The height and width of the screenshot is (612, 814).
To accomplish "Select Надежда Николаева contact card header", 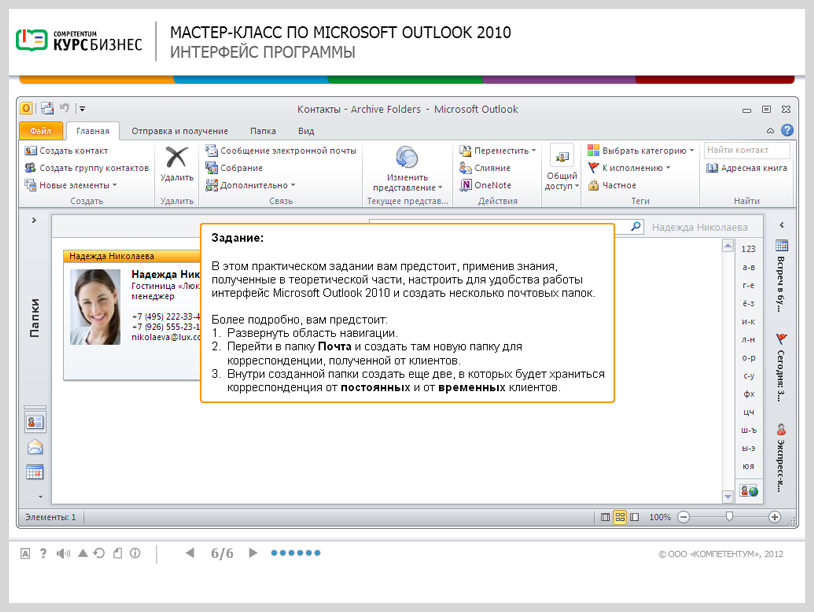I will (x=132, y=256).
